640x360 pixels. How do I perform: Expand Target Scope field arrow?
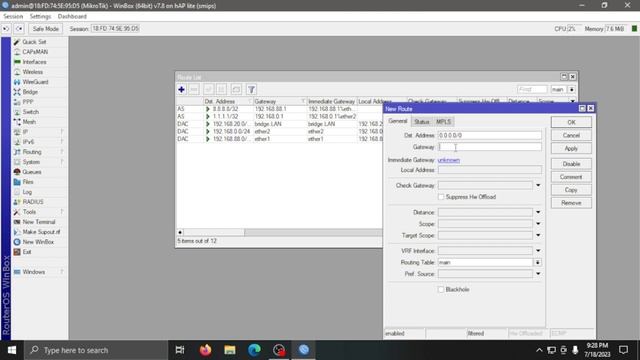[538, 236]
